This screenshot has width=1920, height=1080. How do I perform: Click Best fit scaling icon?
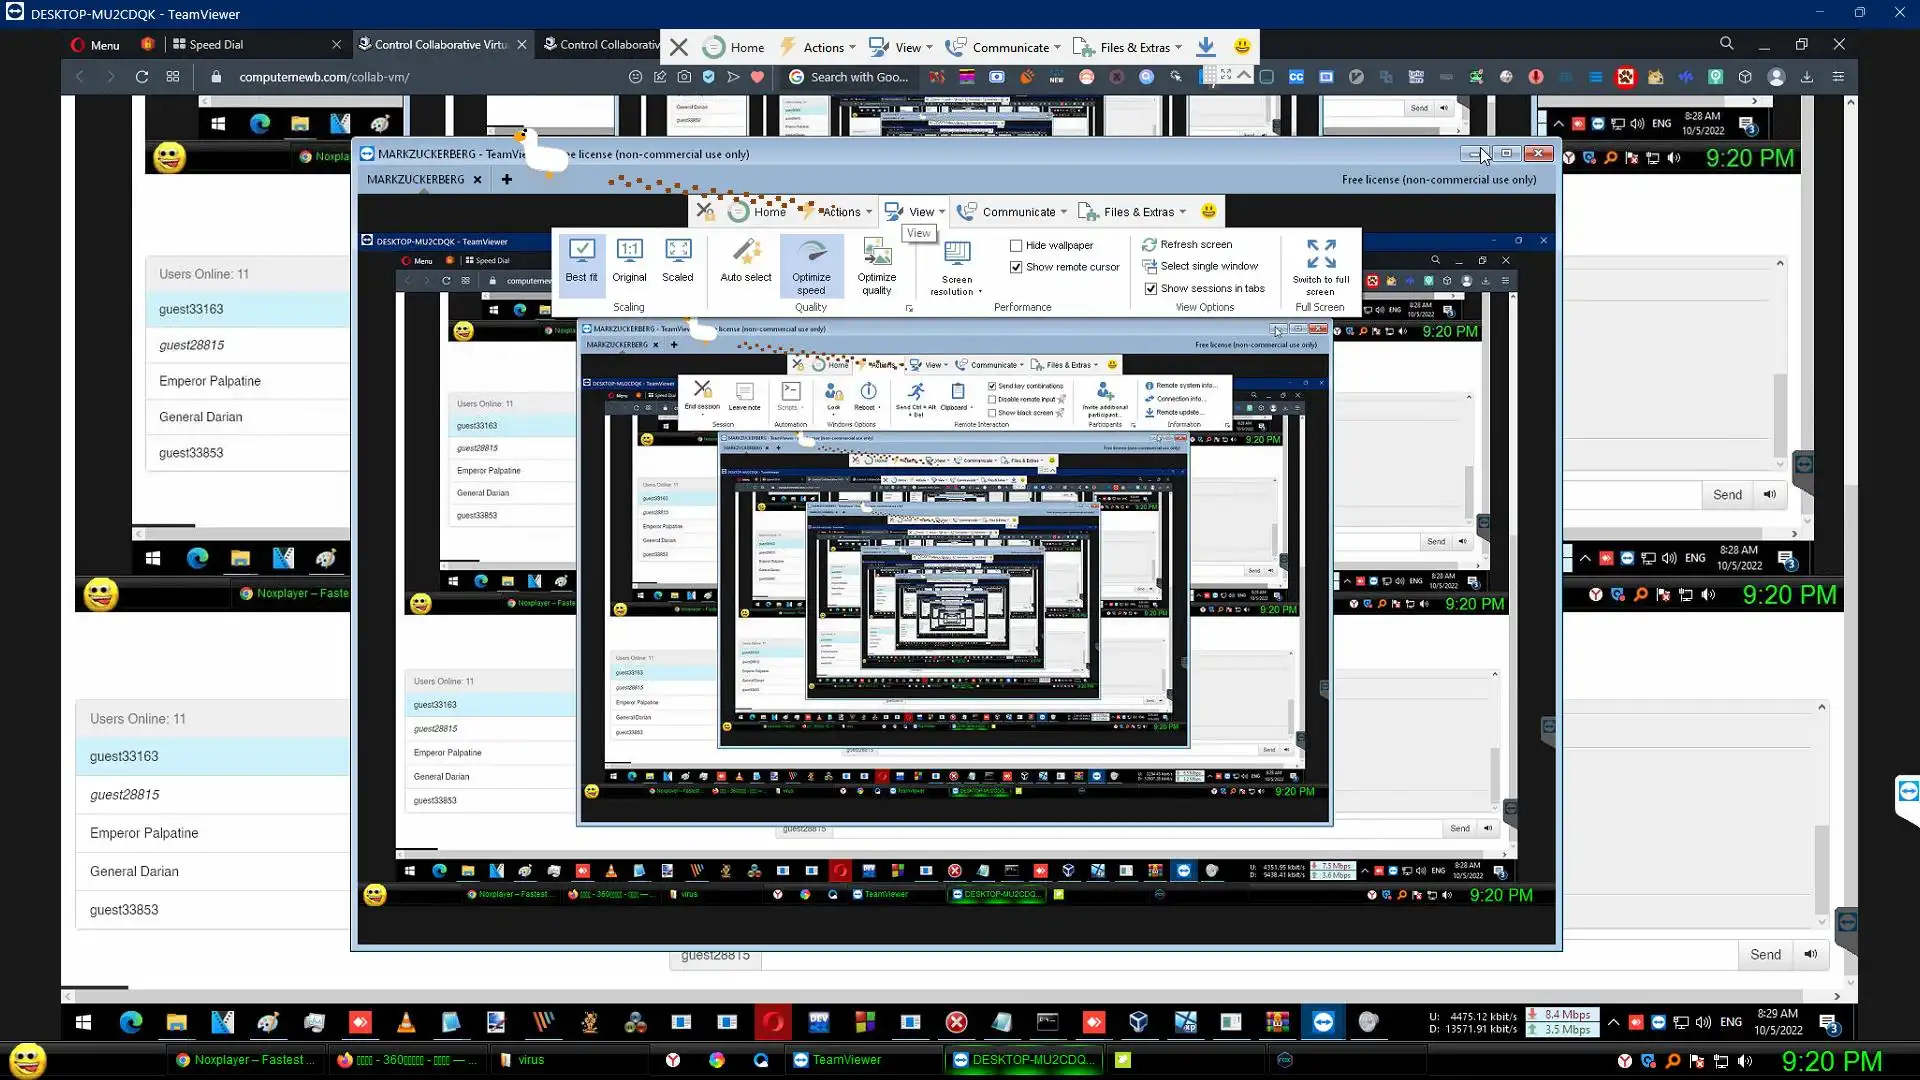[x=581, y=251]
